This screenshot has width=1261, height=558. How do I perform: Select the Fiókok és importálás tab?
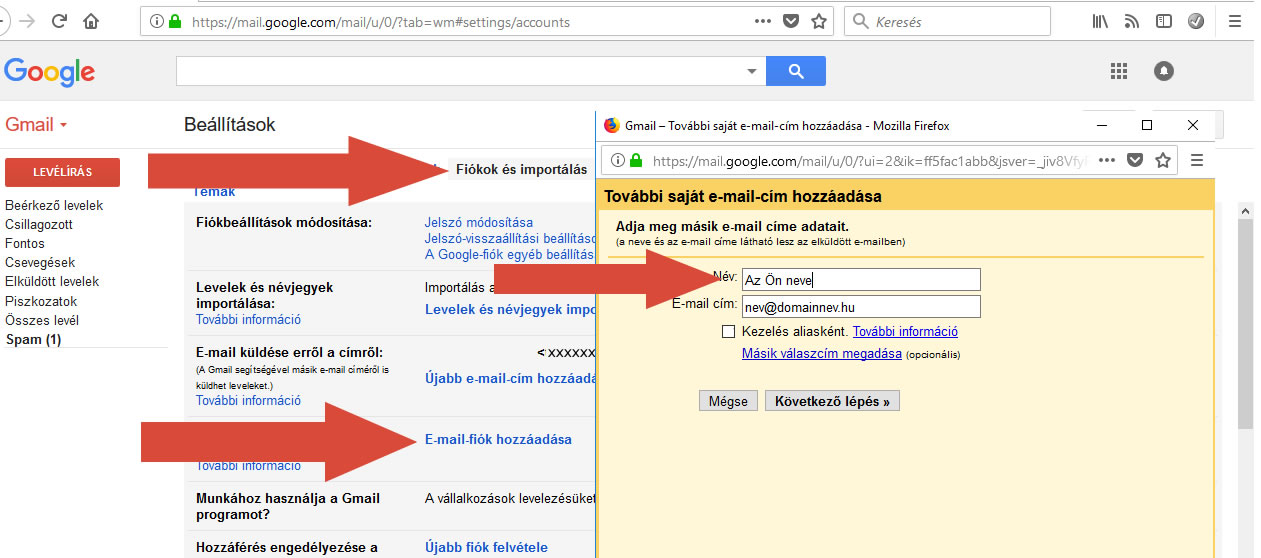point(521,169)
